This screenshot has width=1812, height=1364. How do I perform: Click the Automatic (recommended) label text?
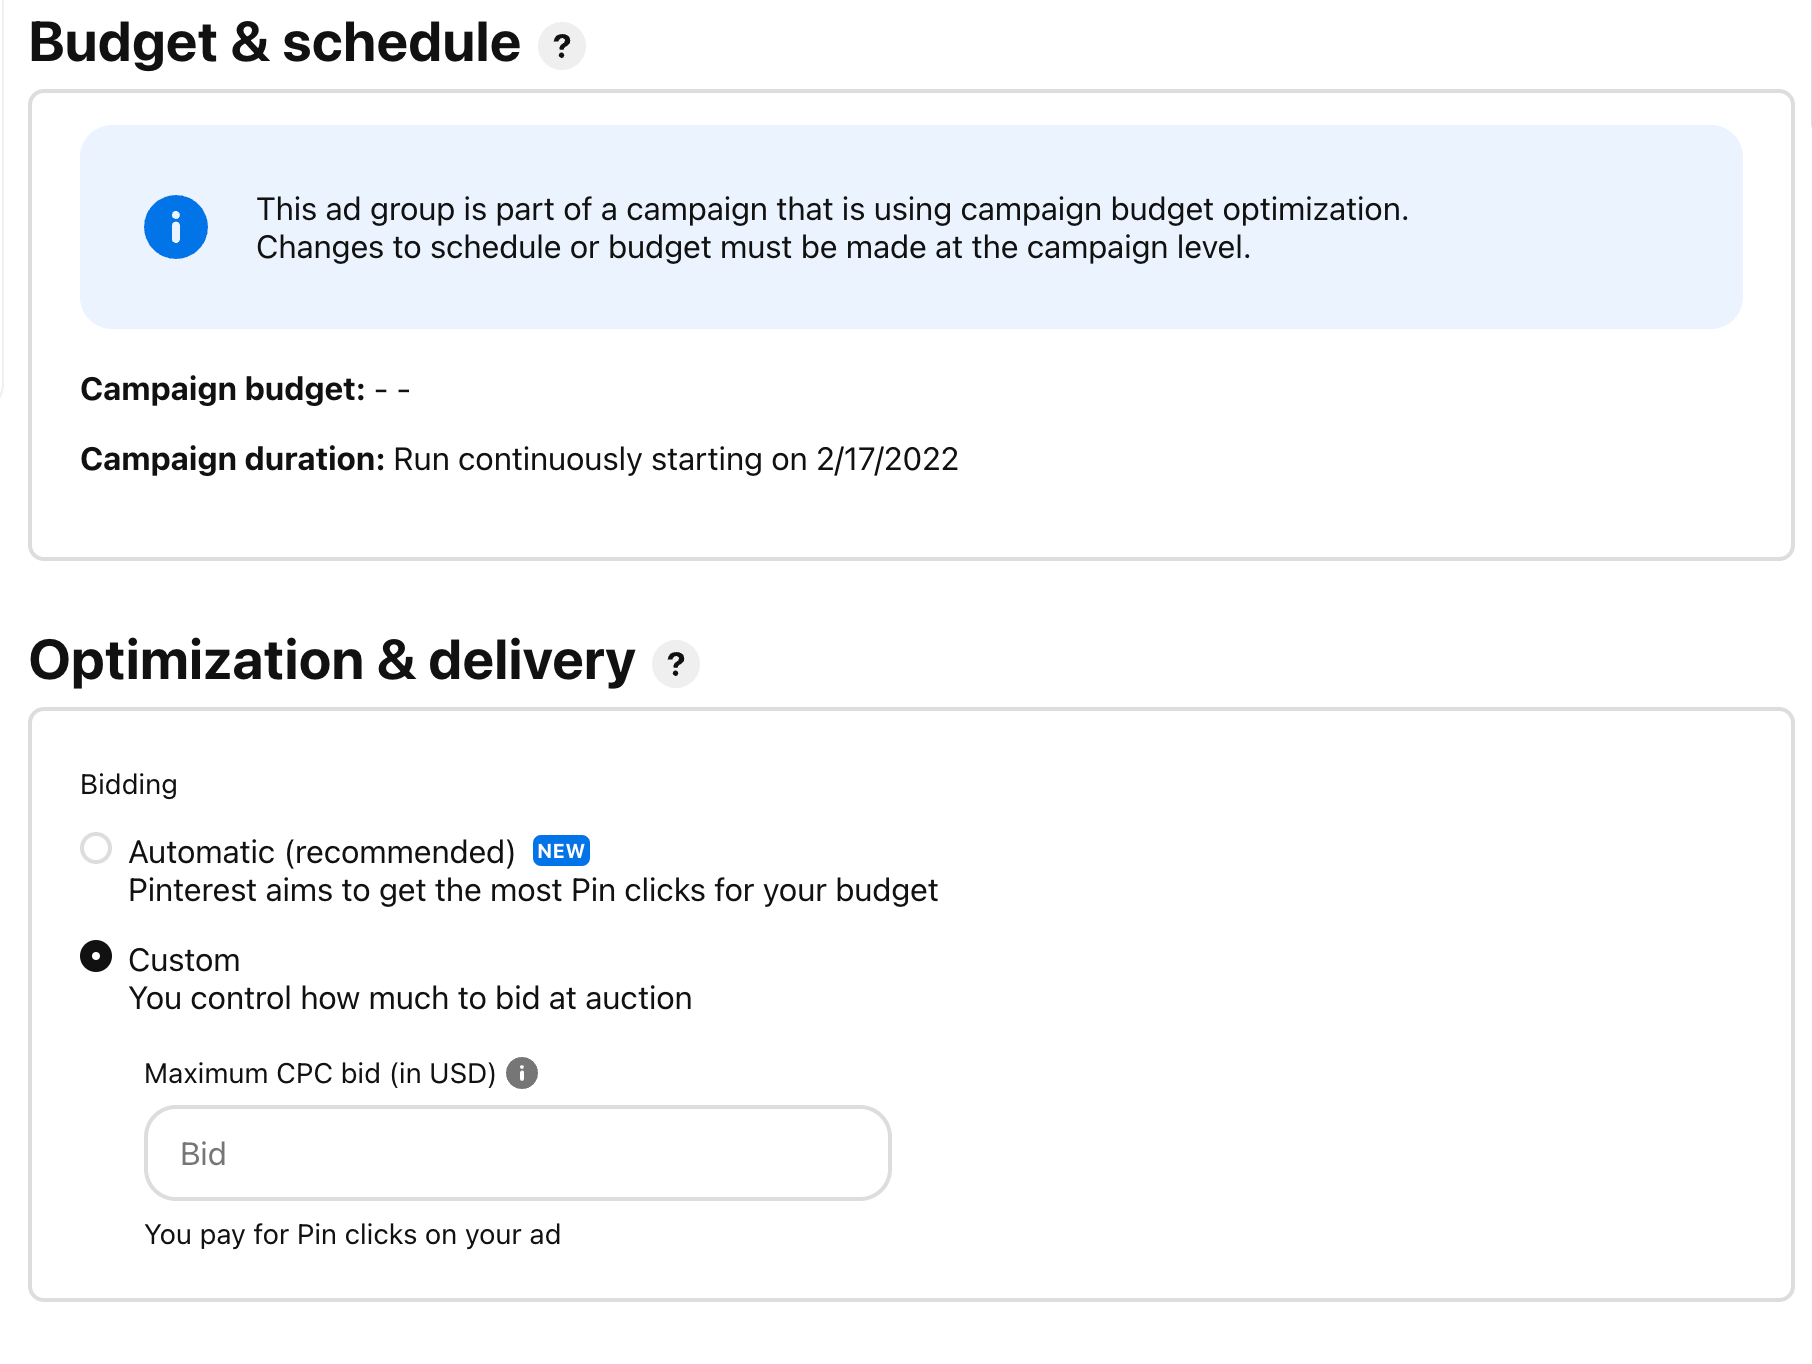(x=322, y=852)
